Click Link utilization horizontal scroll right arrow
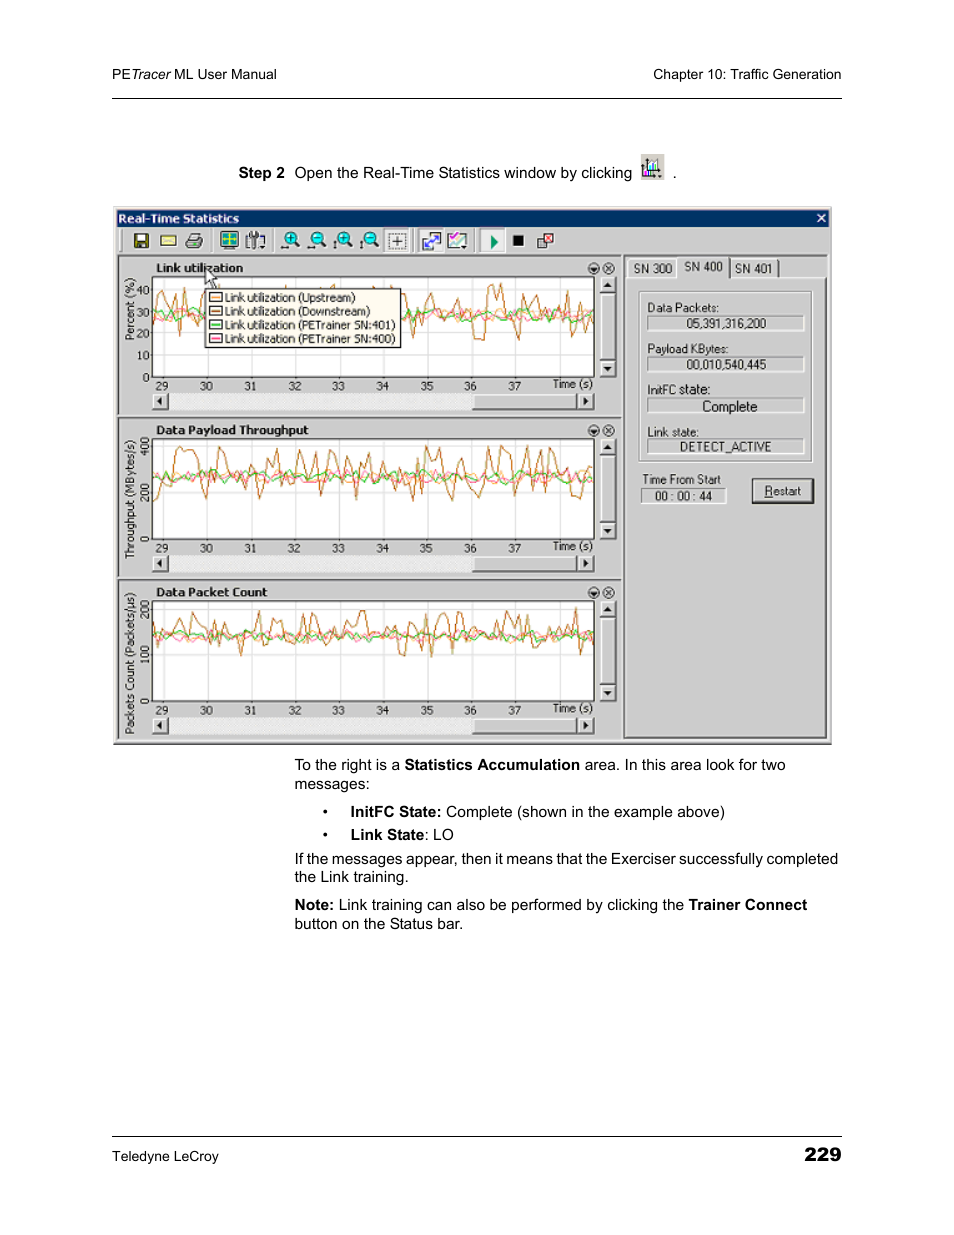Viewport: 954px width, 1235px height. click(586, 402)
